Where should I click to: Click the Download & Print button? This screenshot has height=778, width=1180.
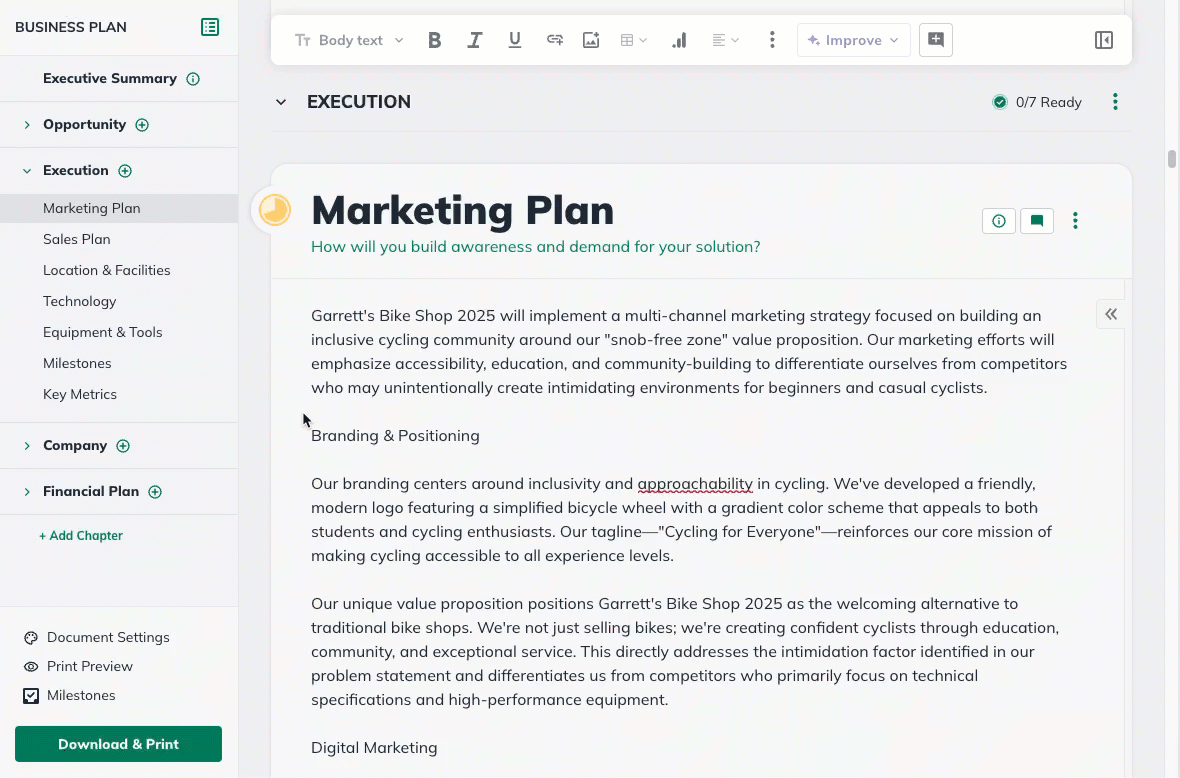pos(118,744)
